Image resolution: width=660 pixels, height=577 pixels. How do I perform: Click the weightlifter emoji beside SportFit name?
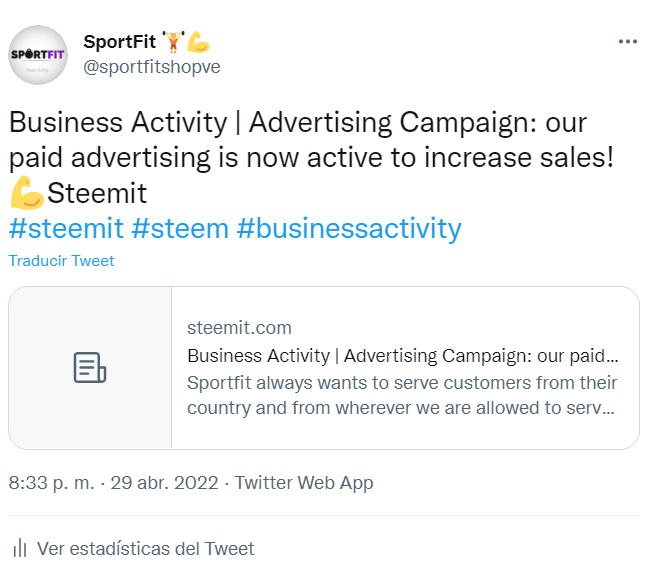pyautogui.click(x=173, y=42)
